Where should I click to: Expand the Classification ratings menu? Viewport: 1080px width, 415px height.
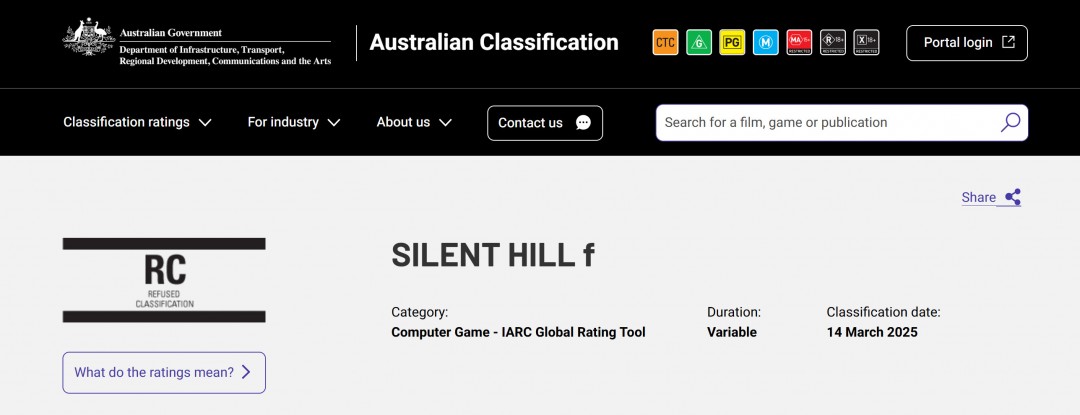point(137,122)
